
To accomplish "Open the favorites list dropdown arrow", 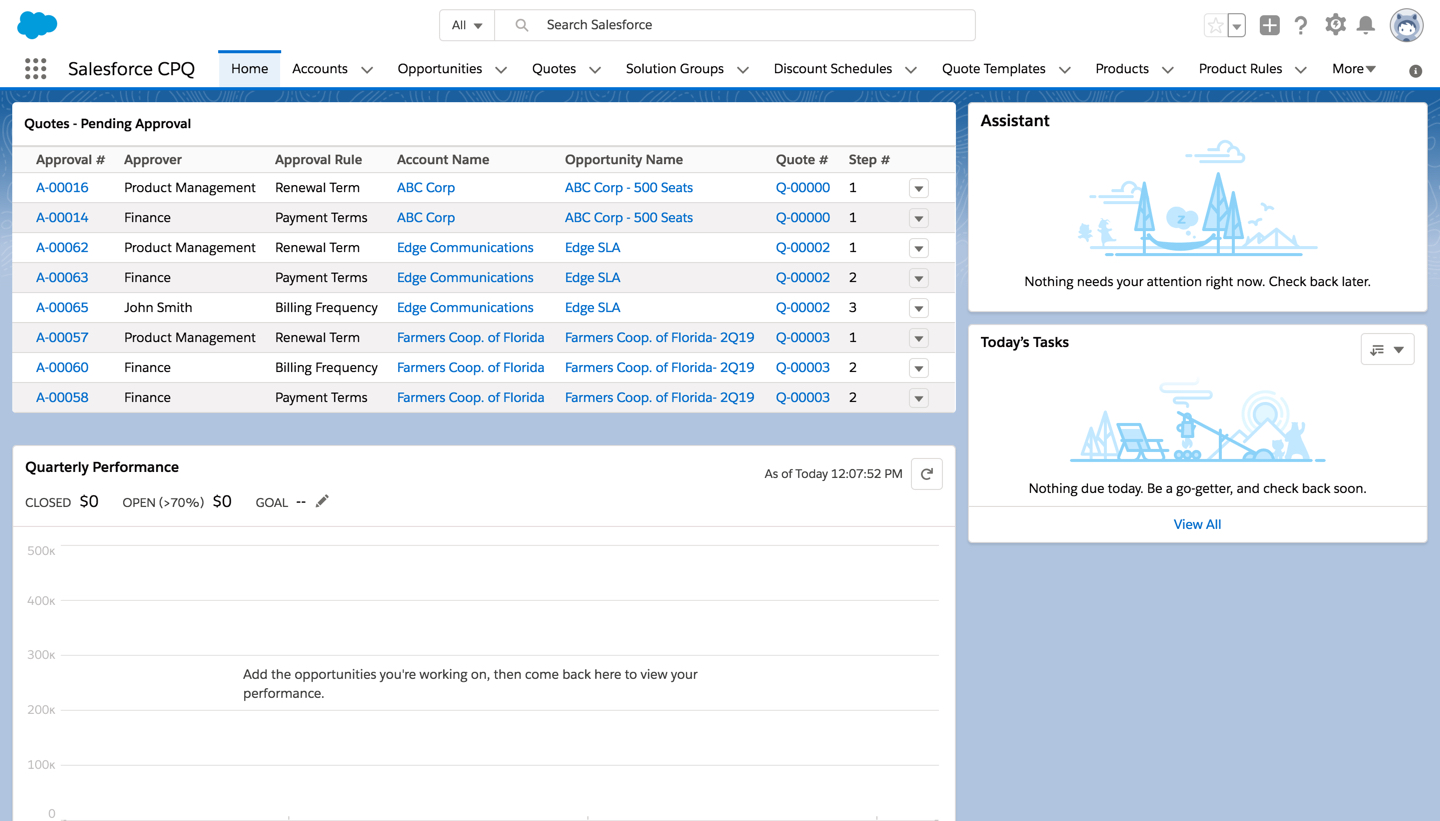I will coord(1237,26).
